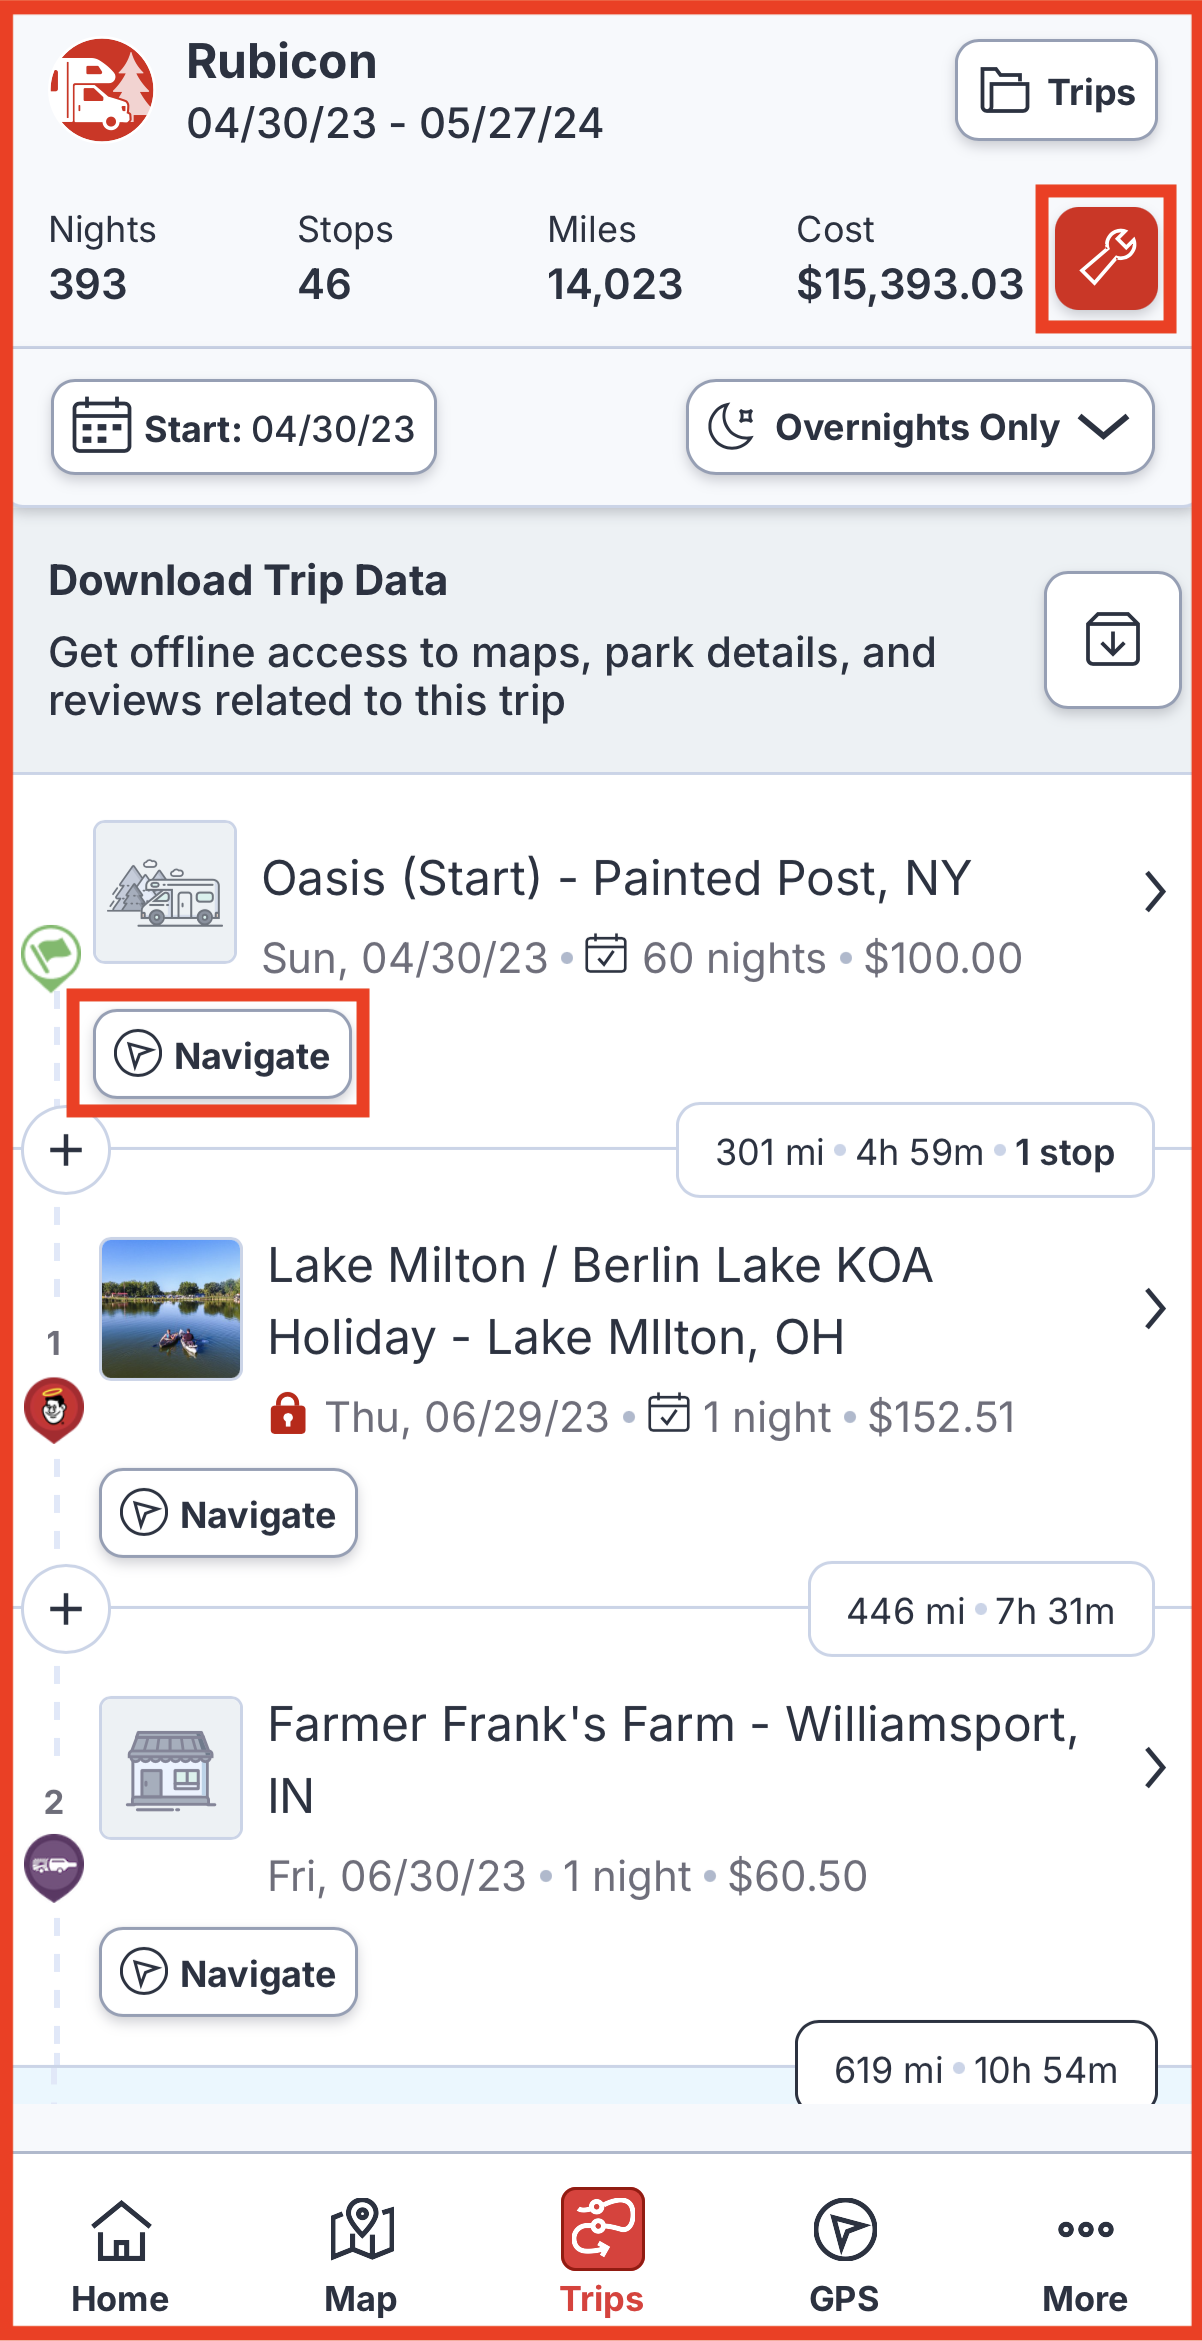Tap the download trip data icon
The height and width of the screenshot is (2341, 1202).
pyautogui.click(x=1112, y=640)
